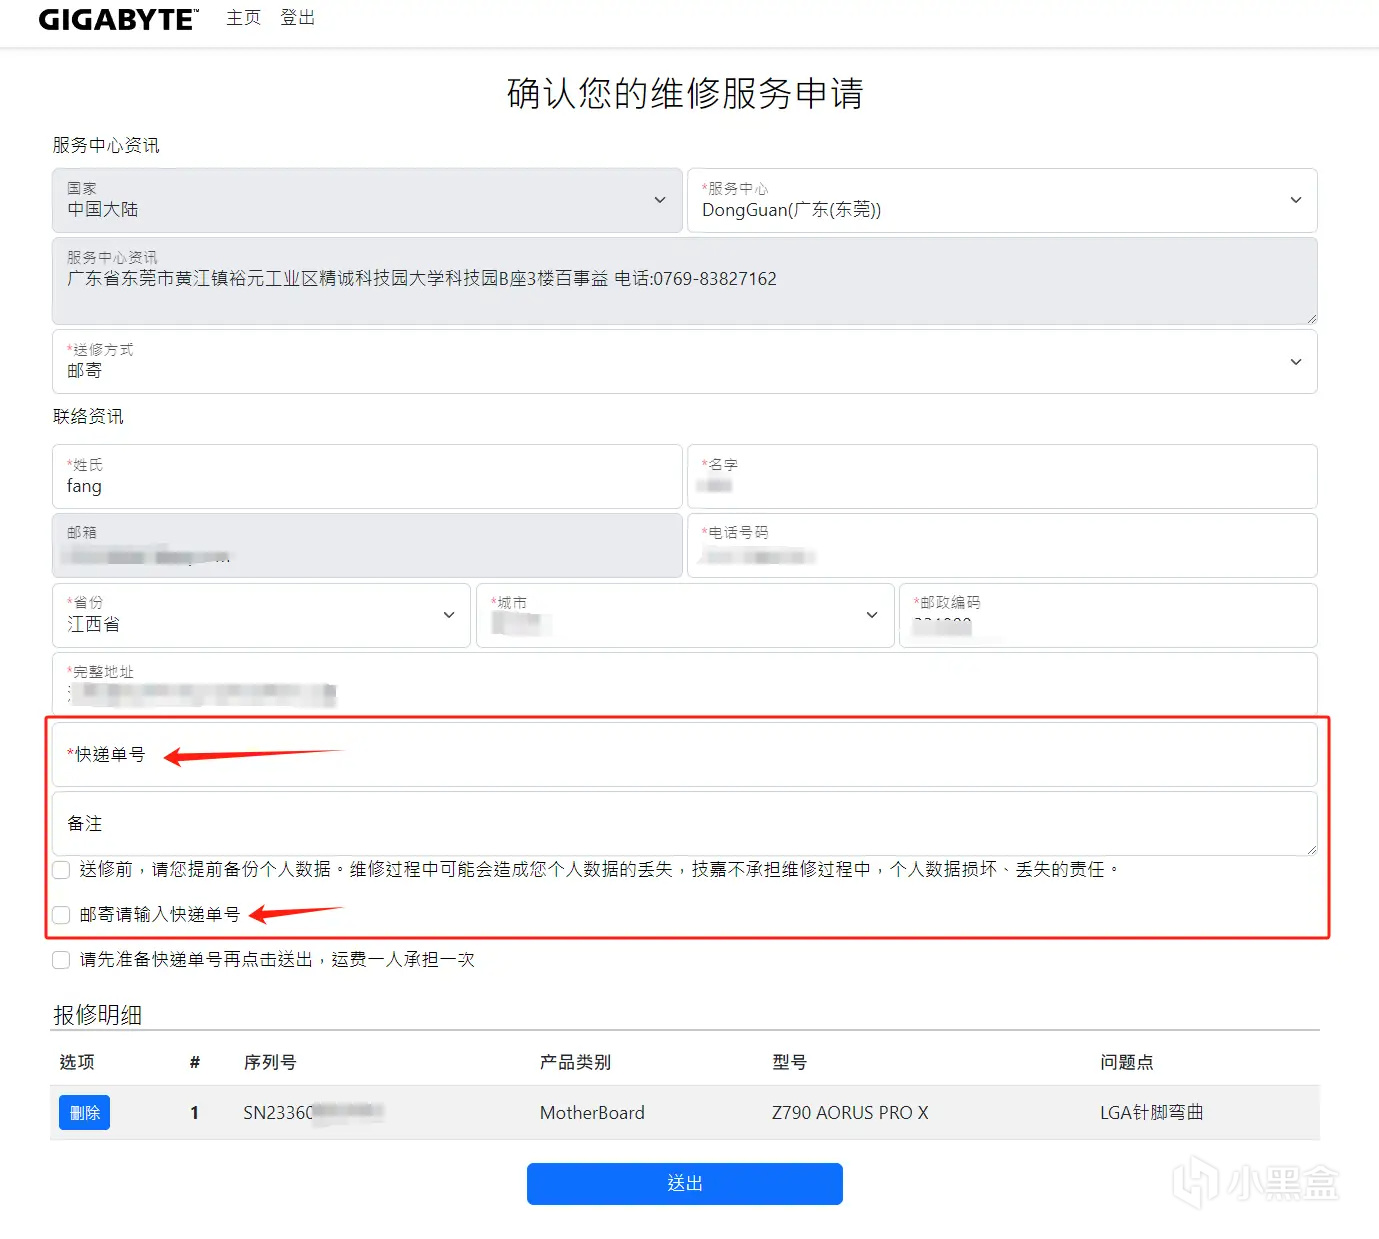The width and height of the screenshot is (1379, 1239).
Task: Click the 备注 text area
Action: 684,823
